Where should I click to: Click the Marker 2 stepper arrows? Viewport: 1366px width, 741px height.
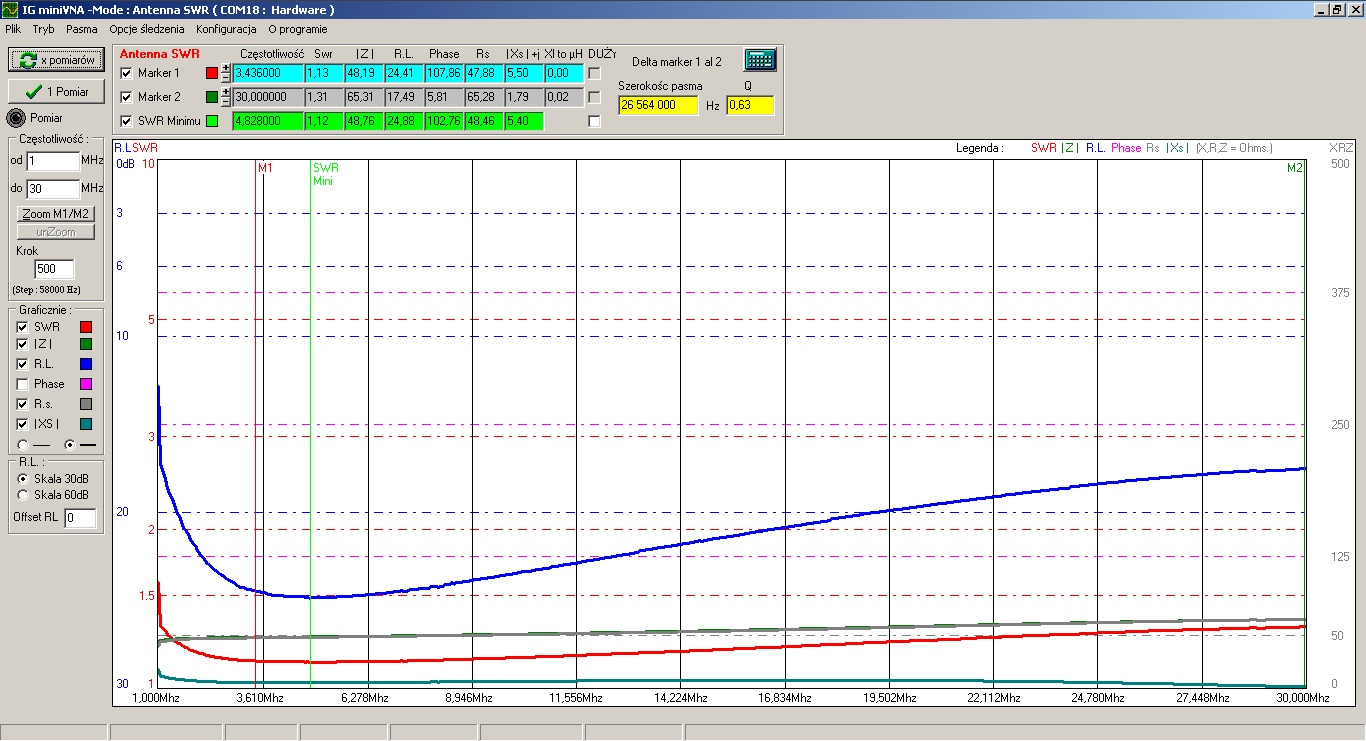pyautogui.click(x=226, y=97)
